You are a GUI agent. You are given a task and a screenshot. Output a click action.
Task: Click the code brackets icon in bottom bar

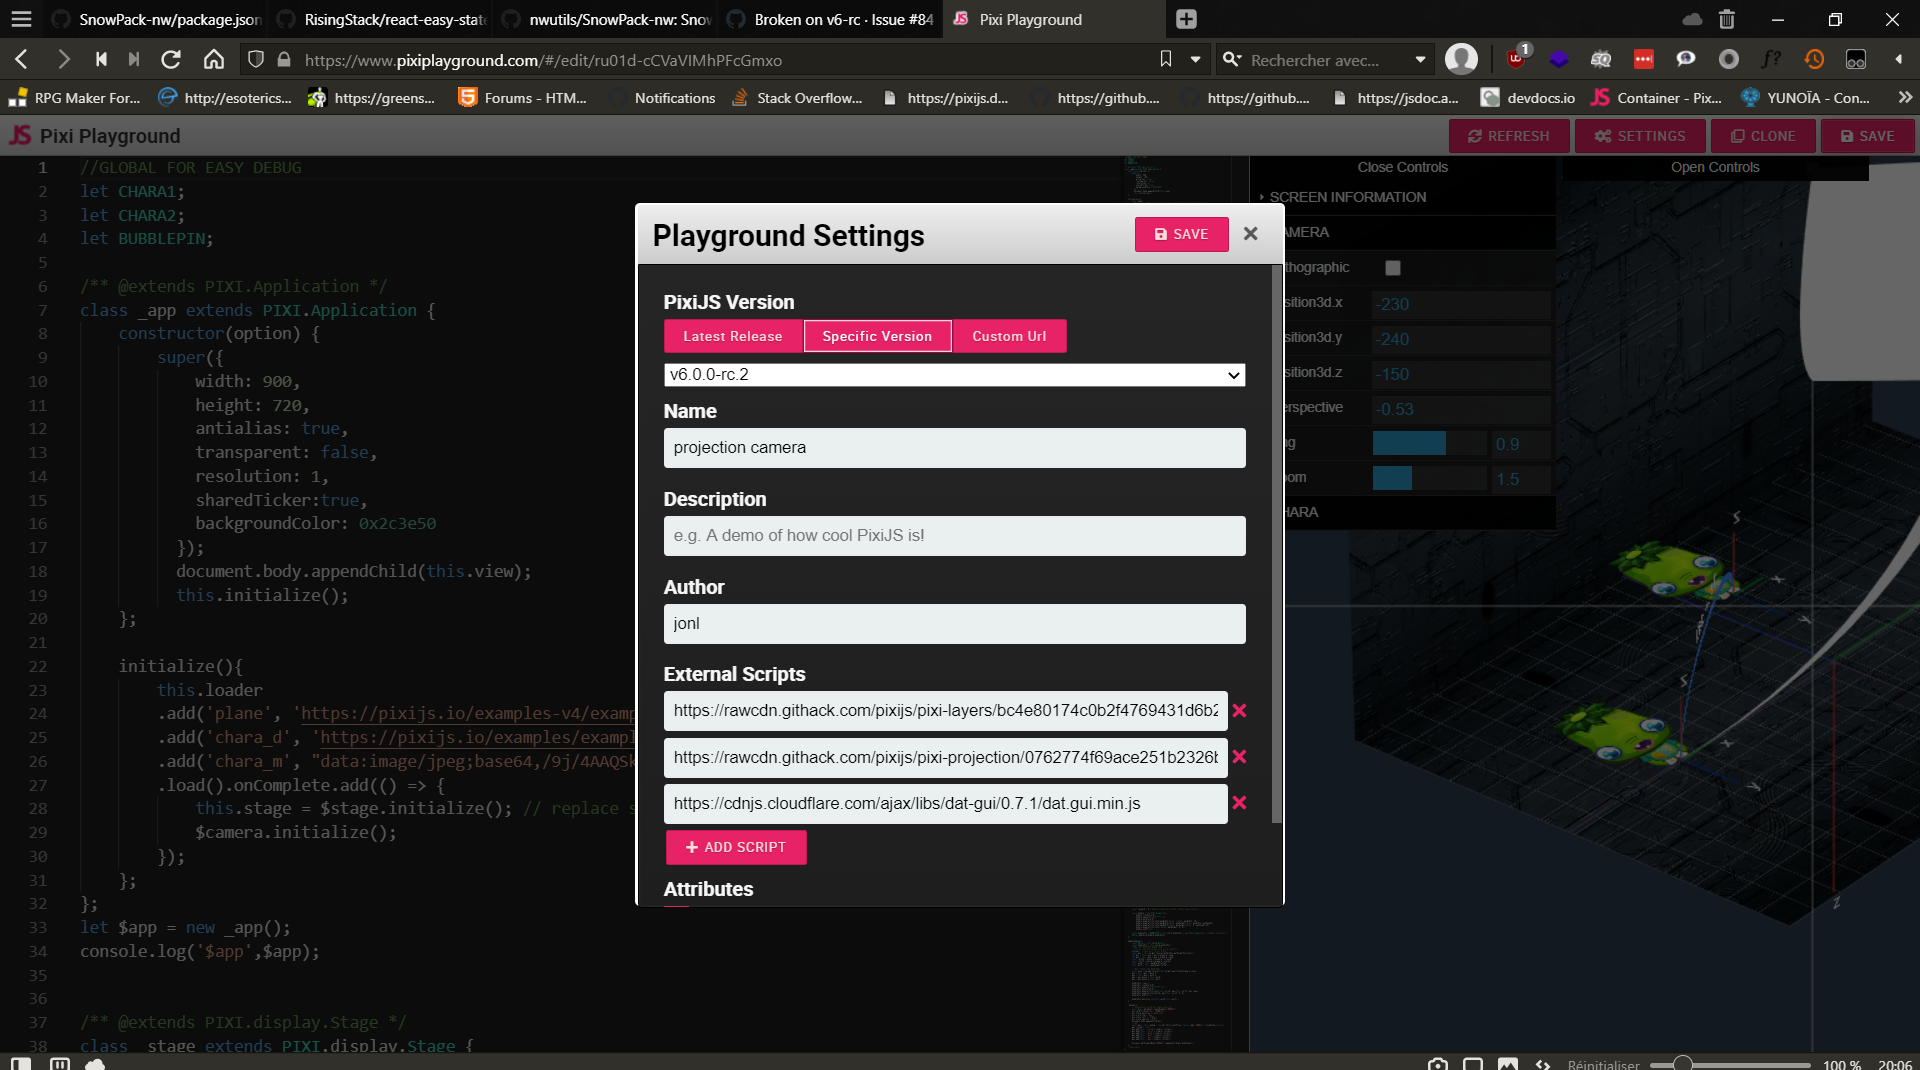[x=1543, y=1065]
